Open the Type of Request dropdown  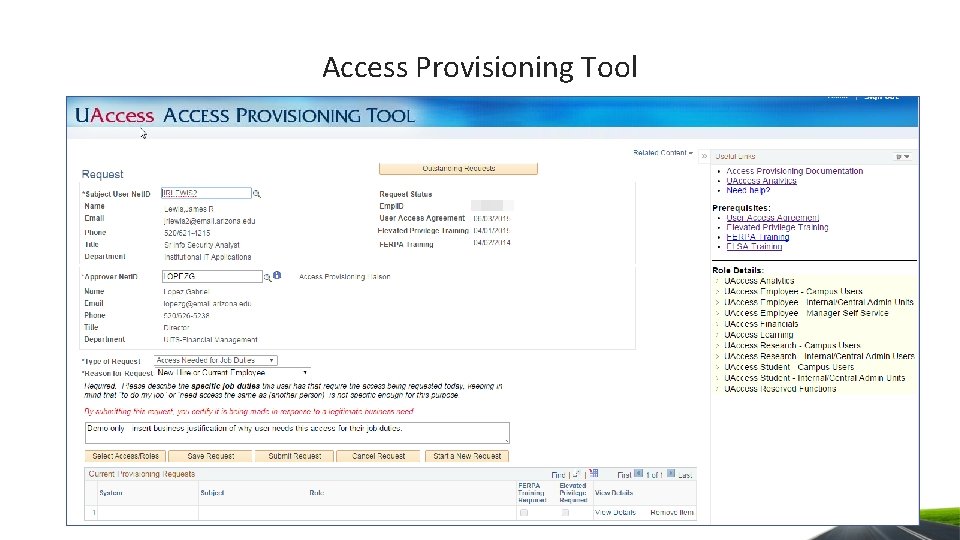[216, 361]
